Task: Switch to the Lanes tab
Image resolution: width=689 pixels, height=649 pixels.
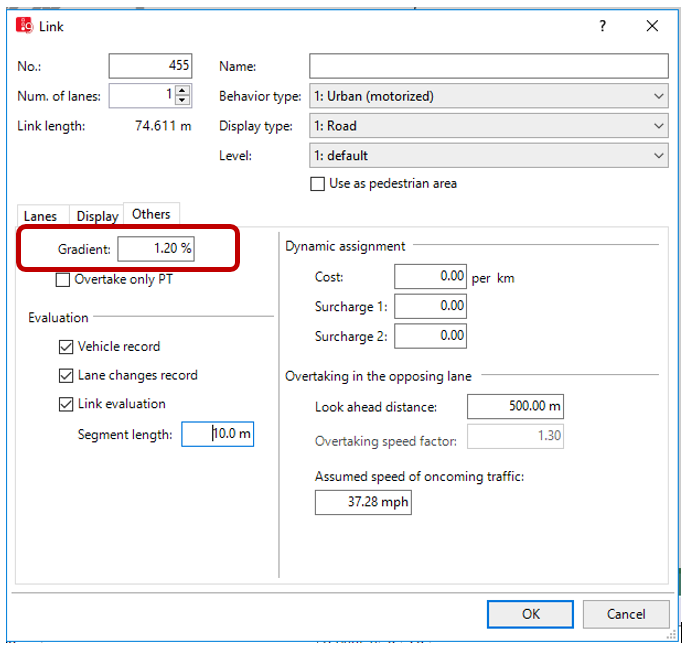Action: coord(40,216)
